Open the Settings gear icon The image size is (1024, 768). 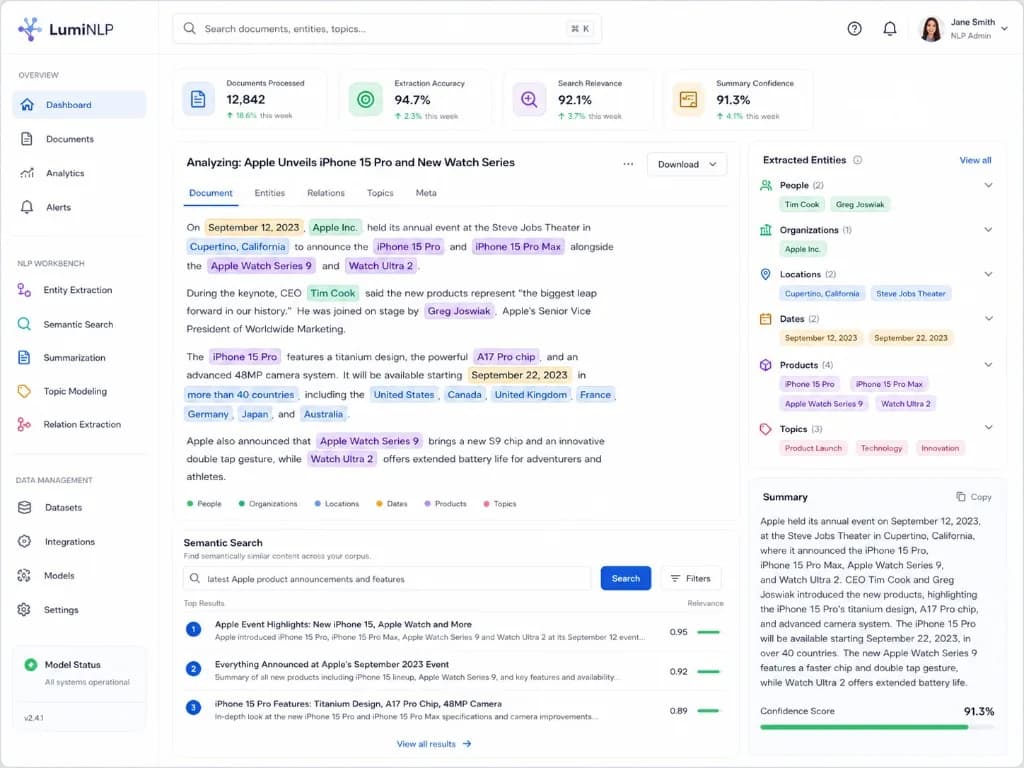[x=24, y=609]
